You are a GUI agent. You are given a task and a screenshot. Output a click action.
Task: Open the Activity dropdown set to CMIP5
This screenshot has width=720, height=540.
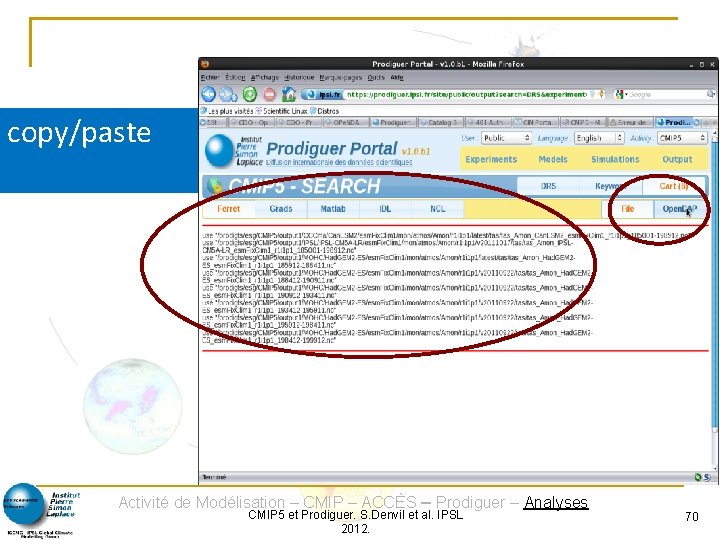click(x=682, y=138)
